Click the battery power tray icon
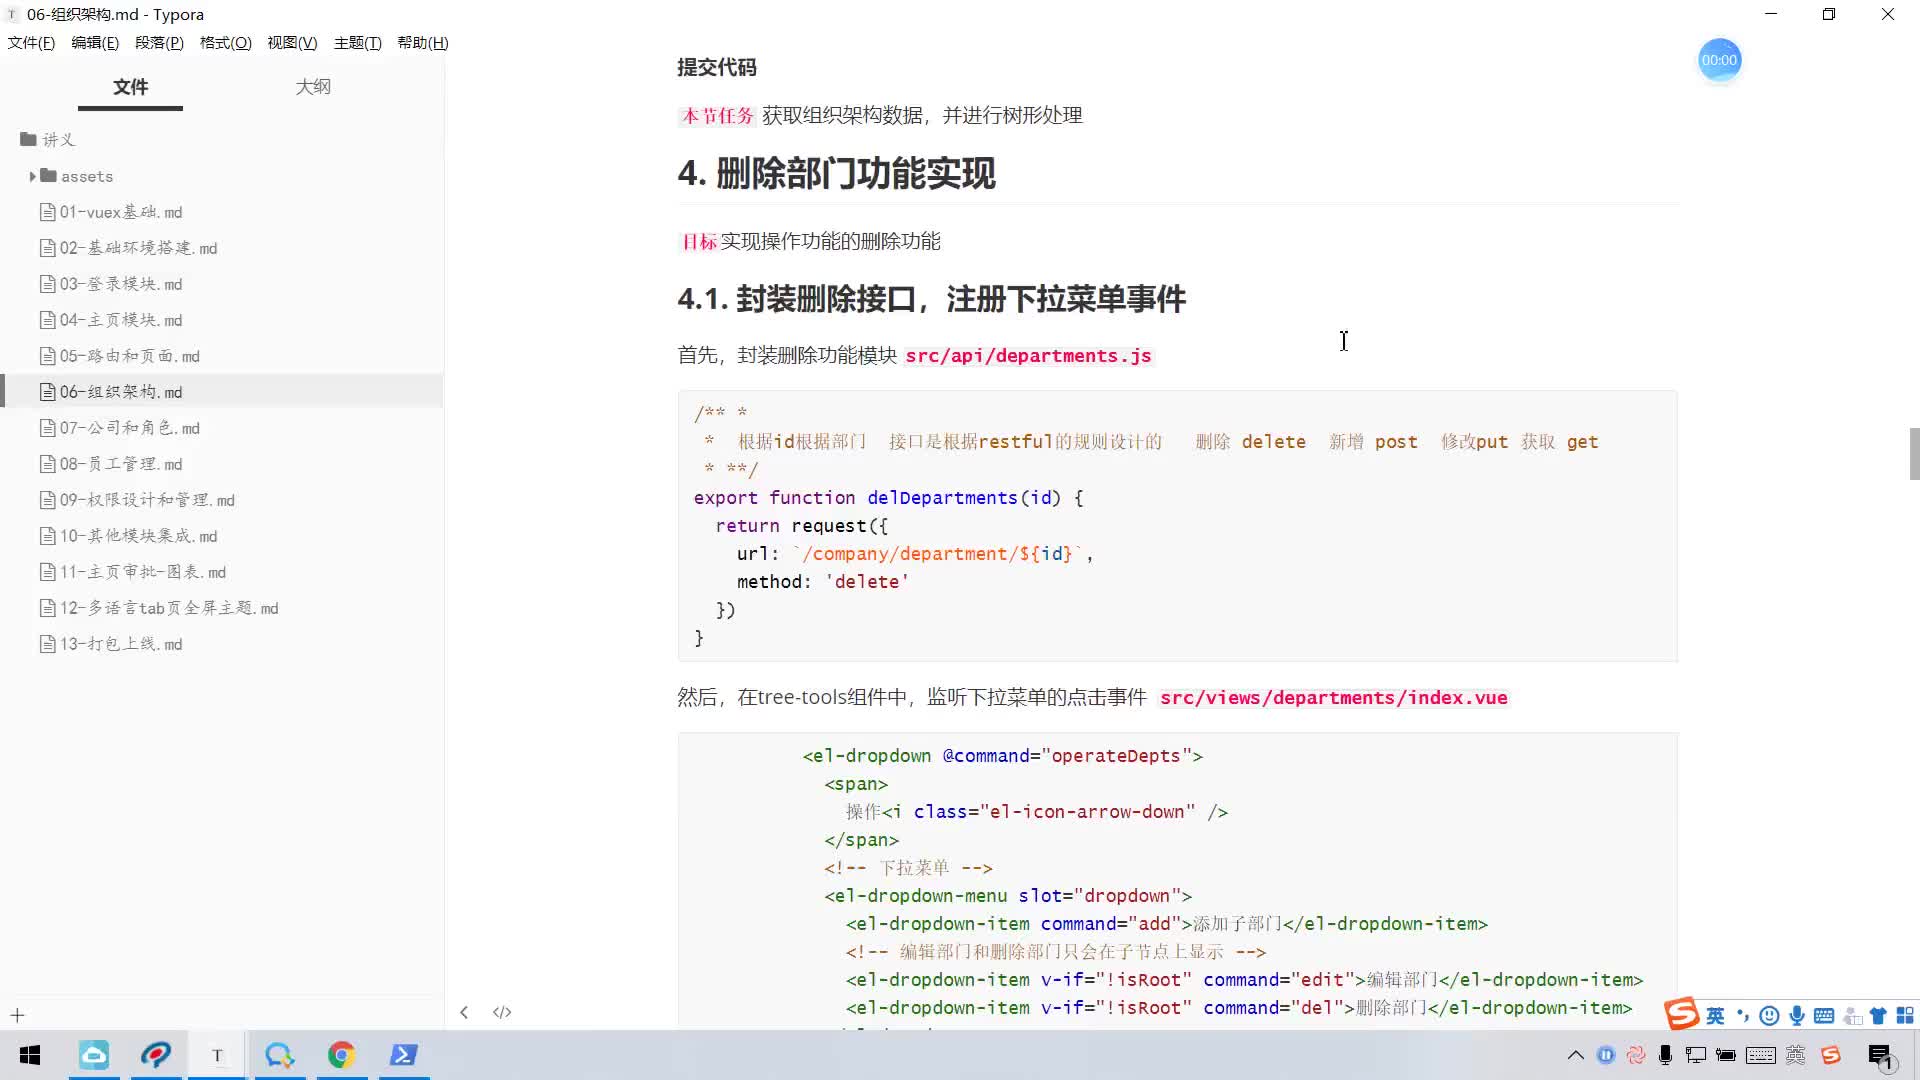Screen dimensions: 1920x1080 coord(1726,1055)
